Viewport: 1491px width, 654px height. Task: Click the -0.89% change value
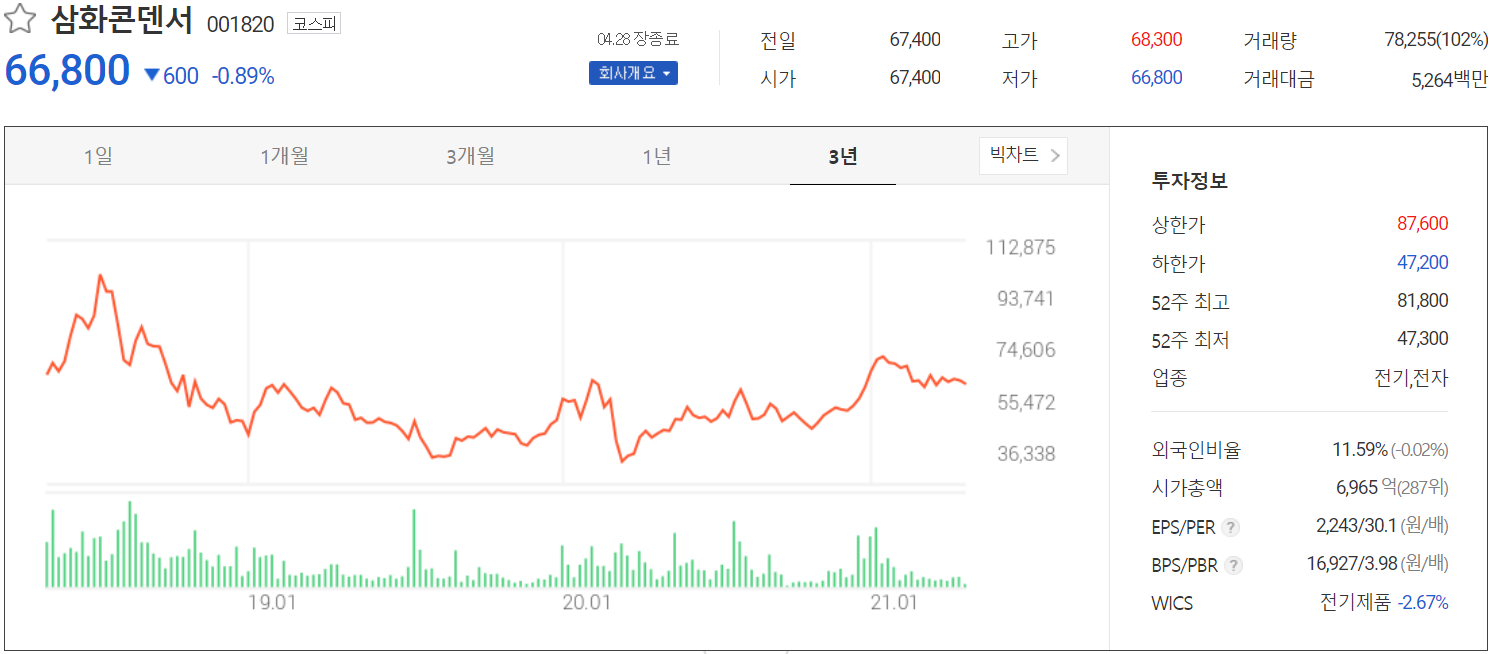[x=243, y=76]
